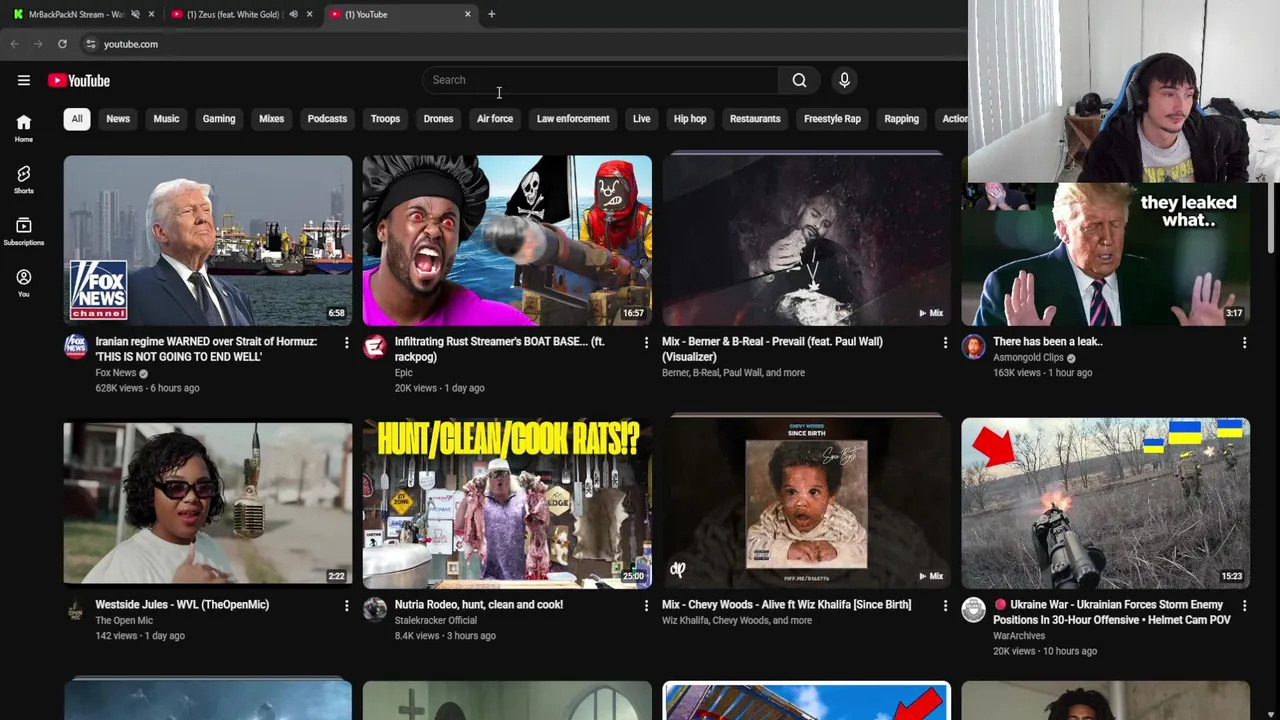The height and width of the screenshot is (720, 1280).
Task: Start voice search with microphone icon
Action: point(844,80)
